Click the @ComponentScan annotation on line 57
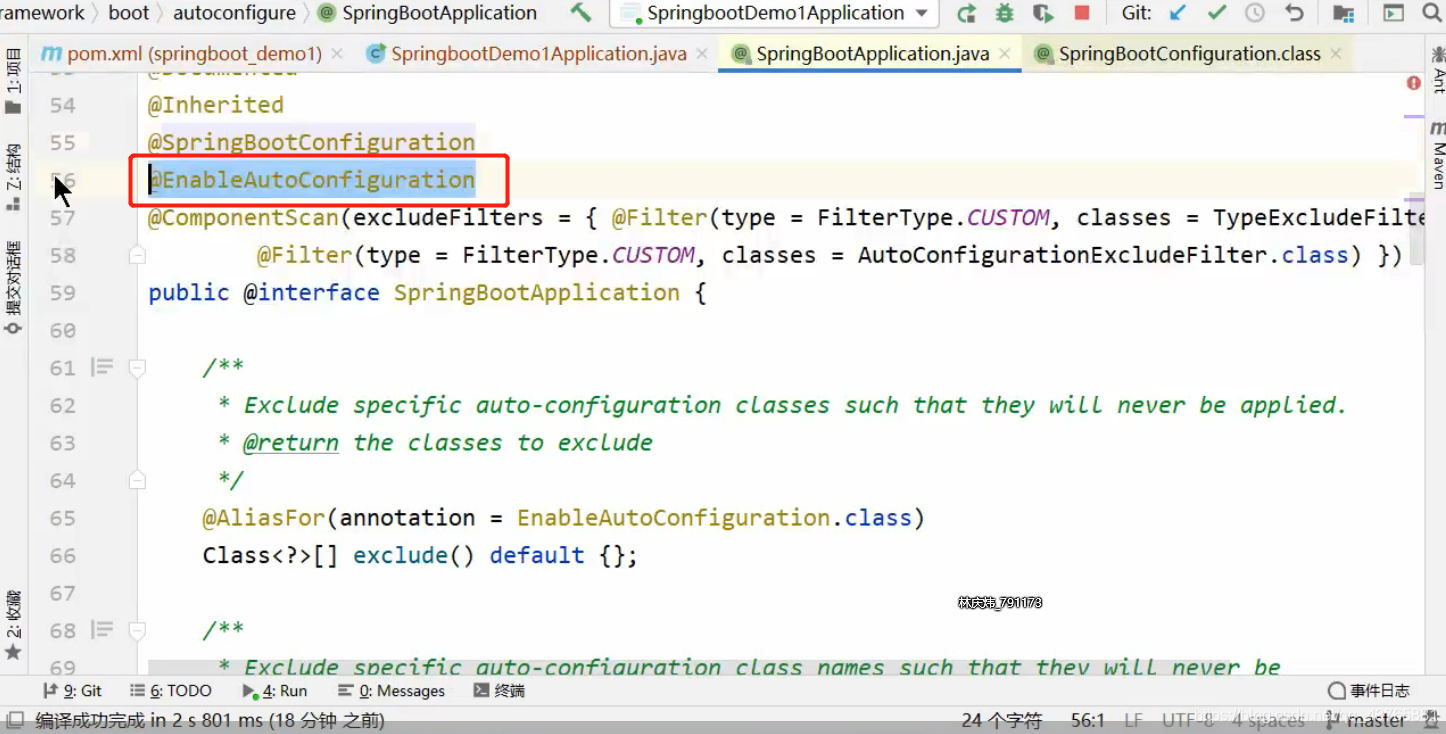Screen dimensions: 1446x734 243,218
